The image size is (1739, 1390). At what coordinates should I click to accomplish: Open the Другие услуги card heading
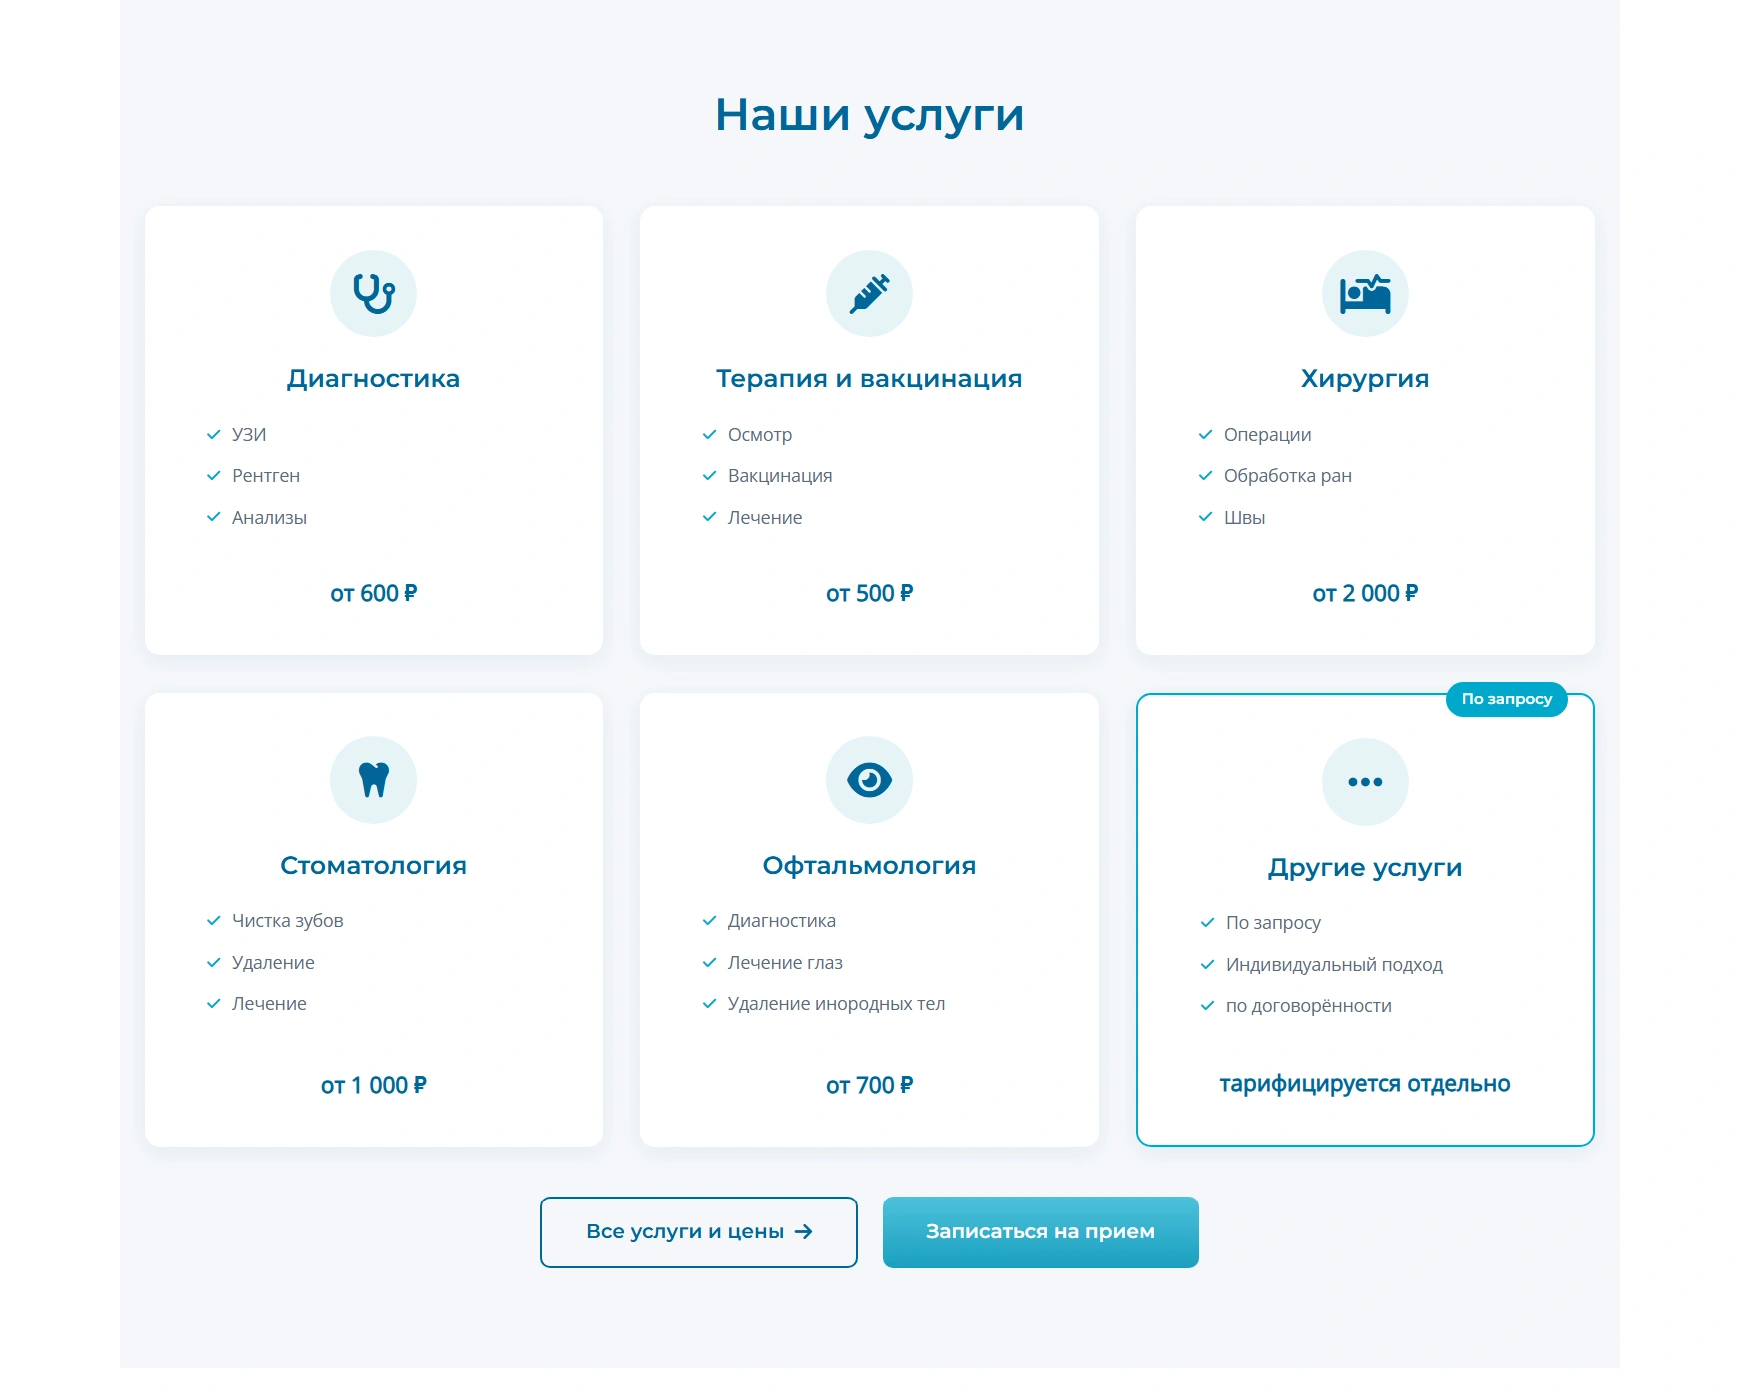1365,868
